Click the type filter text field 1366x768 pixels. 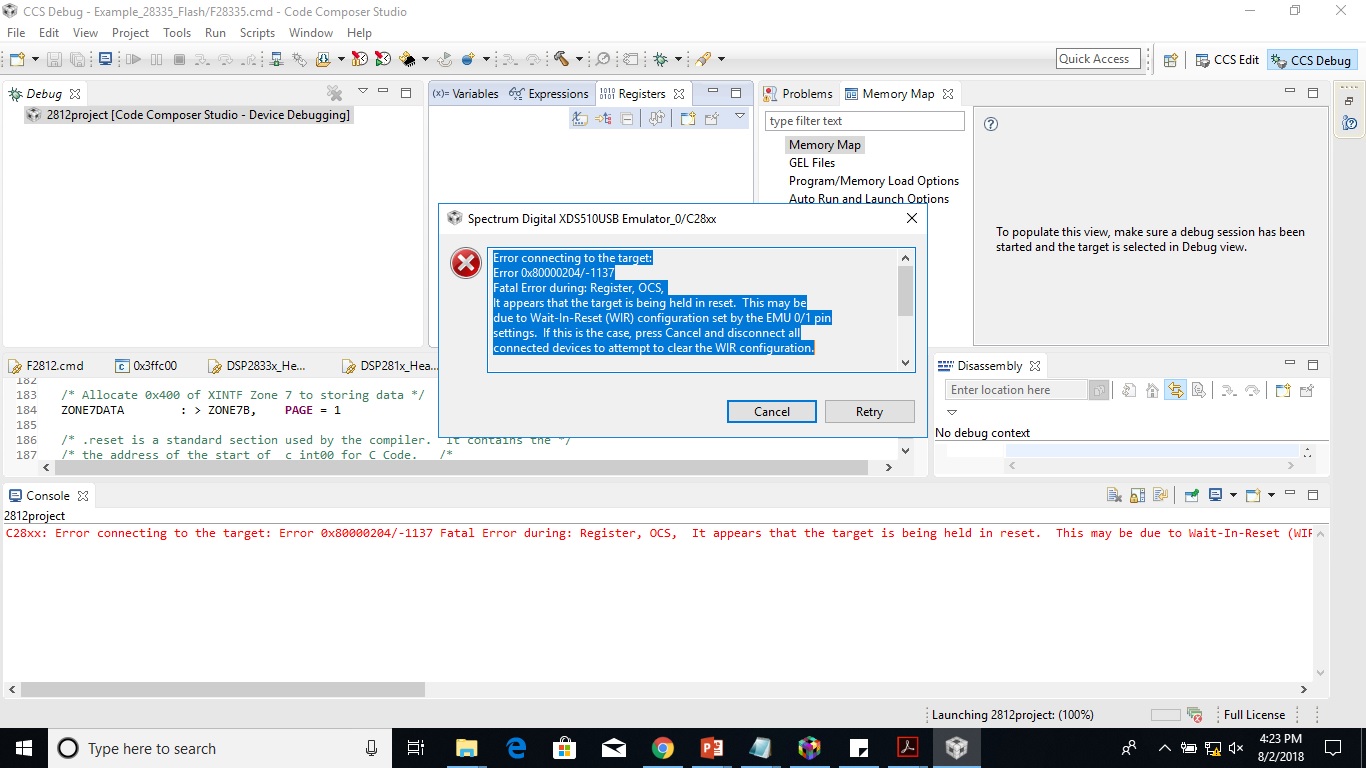point(865,121)
